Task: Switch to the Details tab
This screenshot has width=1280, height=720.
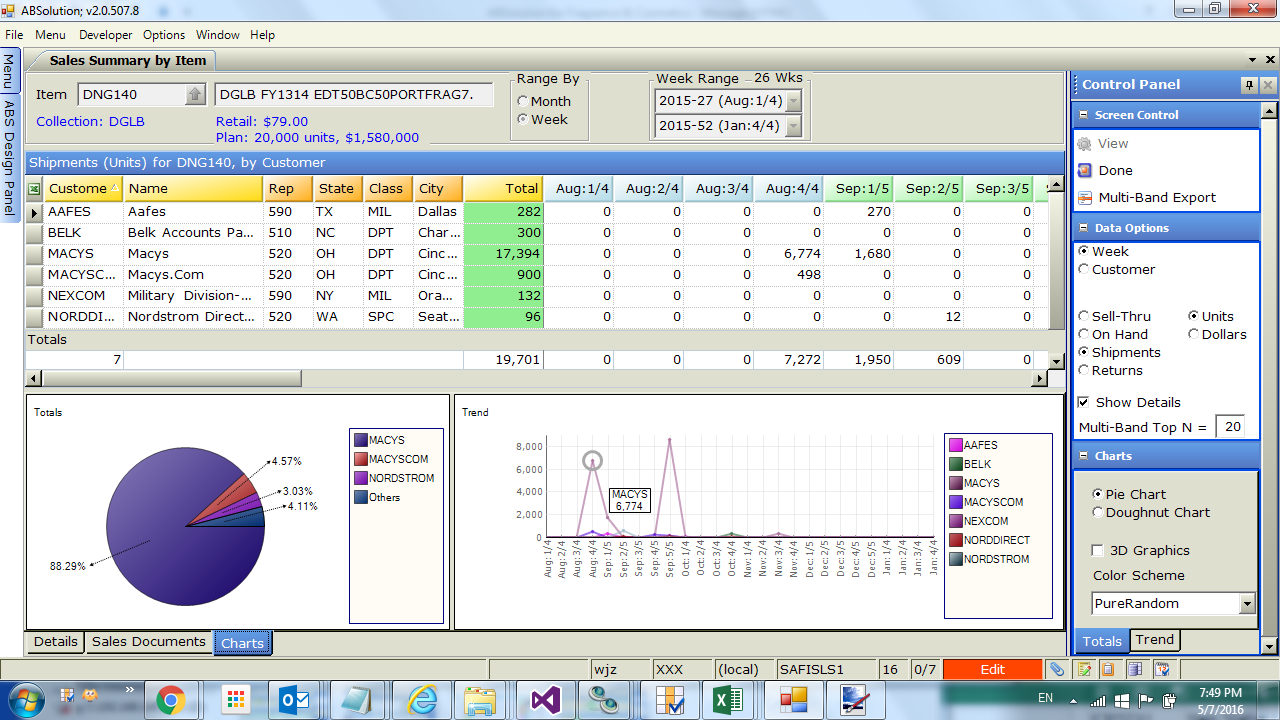Action: coord(56,642)
